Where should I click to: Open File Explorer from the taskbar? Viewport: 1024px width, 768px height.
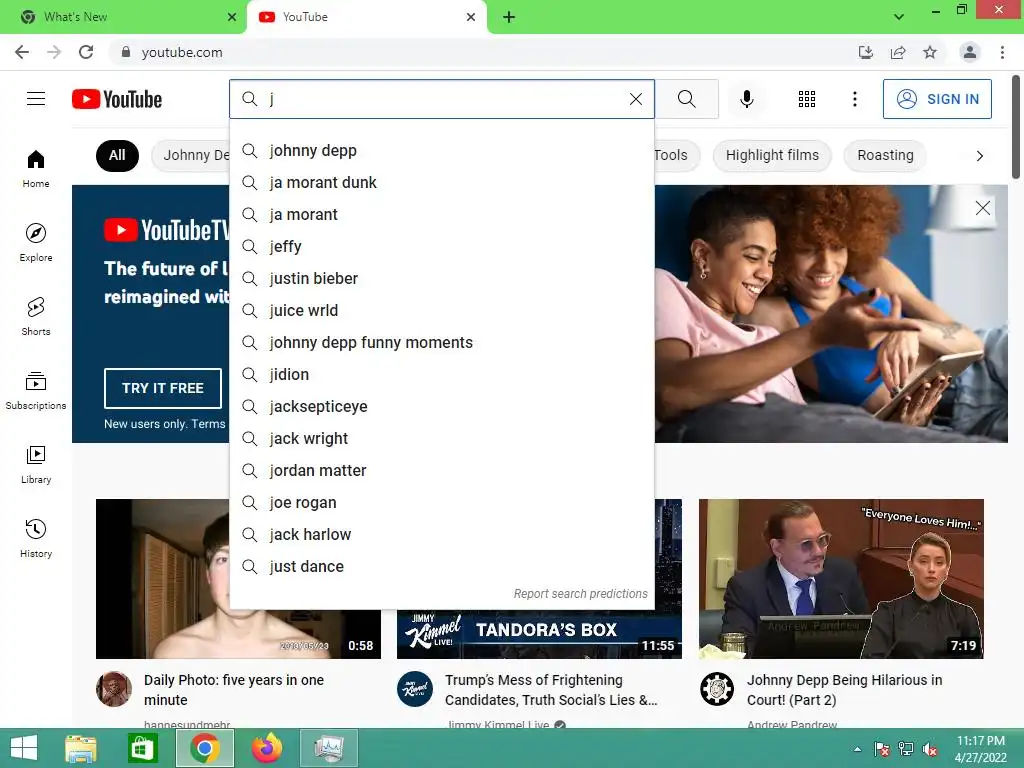coord(81,748)
